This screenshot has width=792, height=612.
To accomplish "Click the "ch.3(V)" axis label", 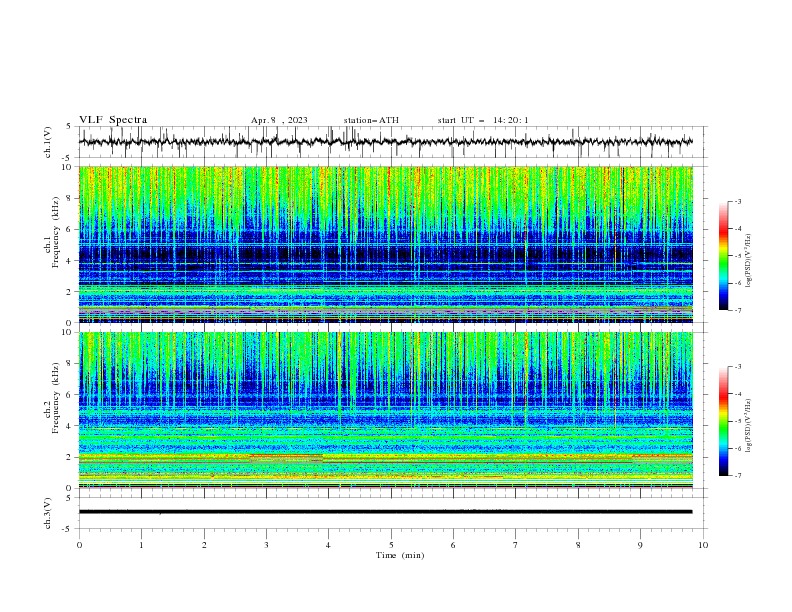I will coord(48,513).
